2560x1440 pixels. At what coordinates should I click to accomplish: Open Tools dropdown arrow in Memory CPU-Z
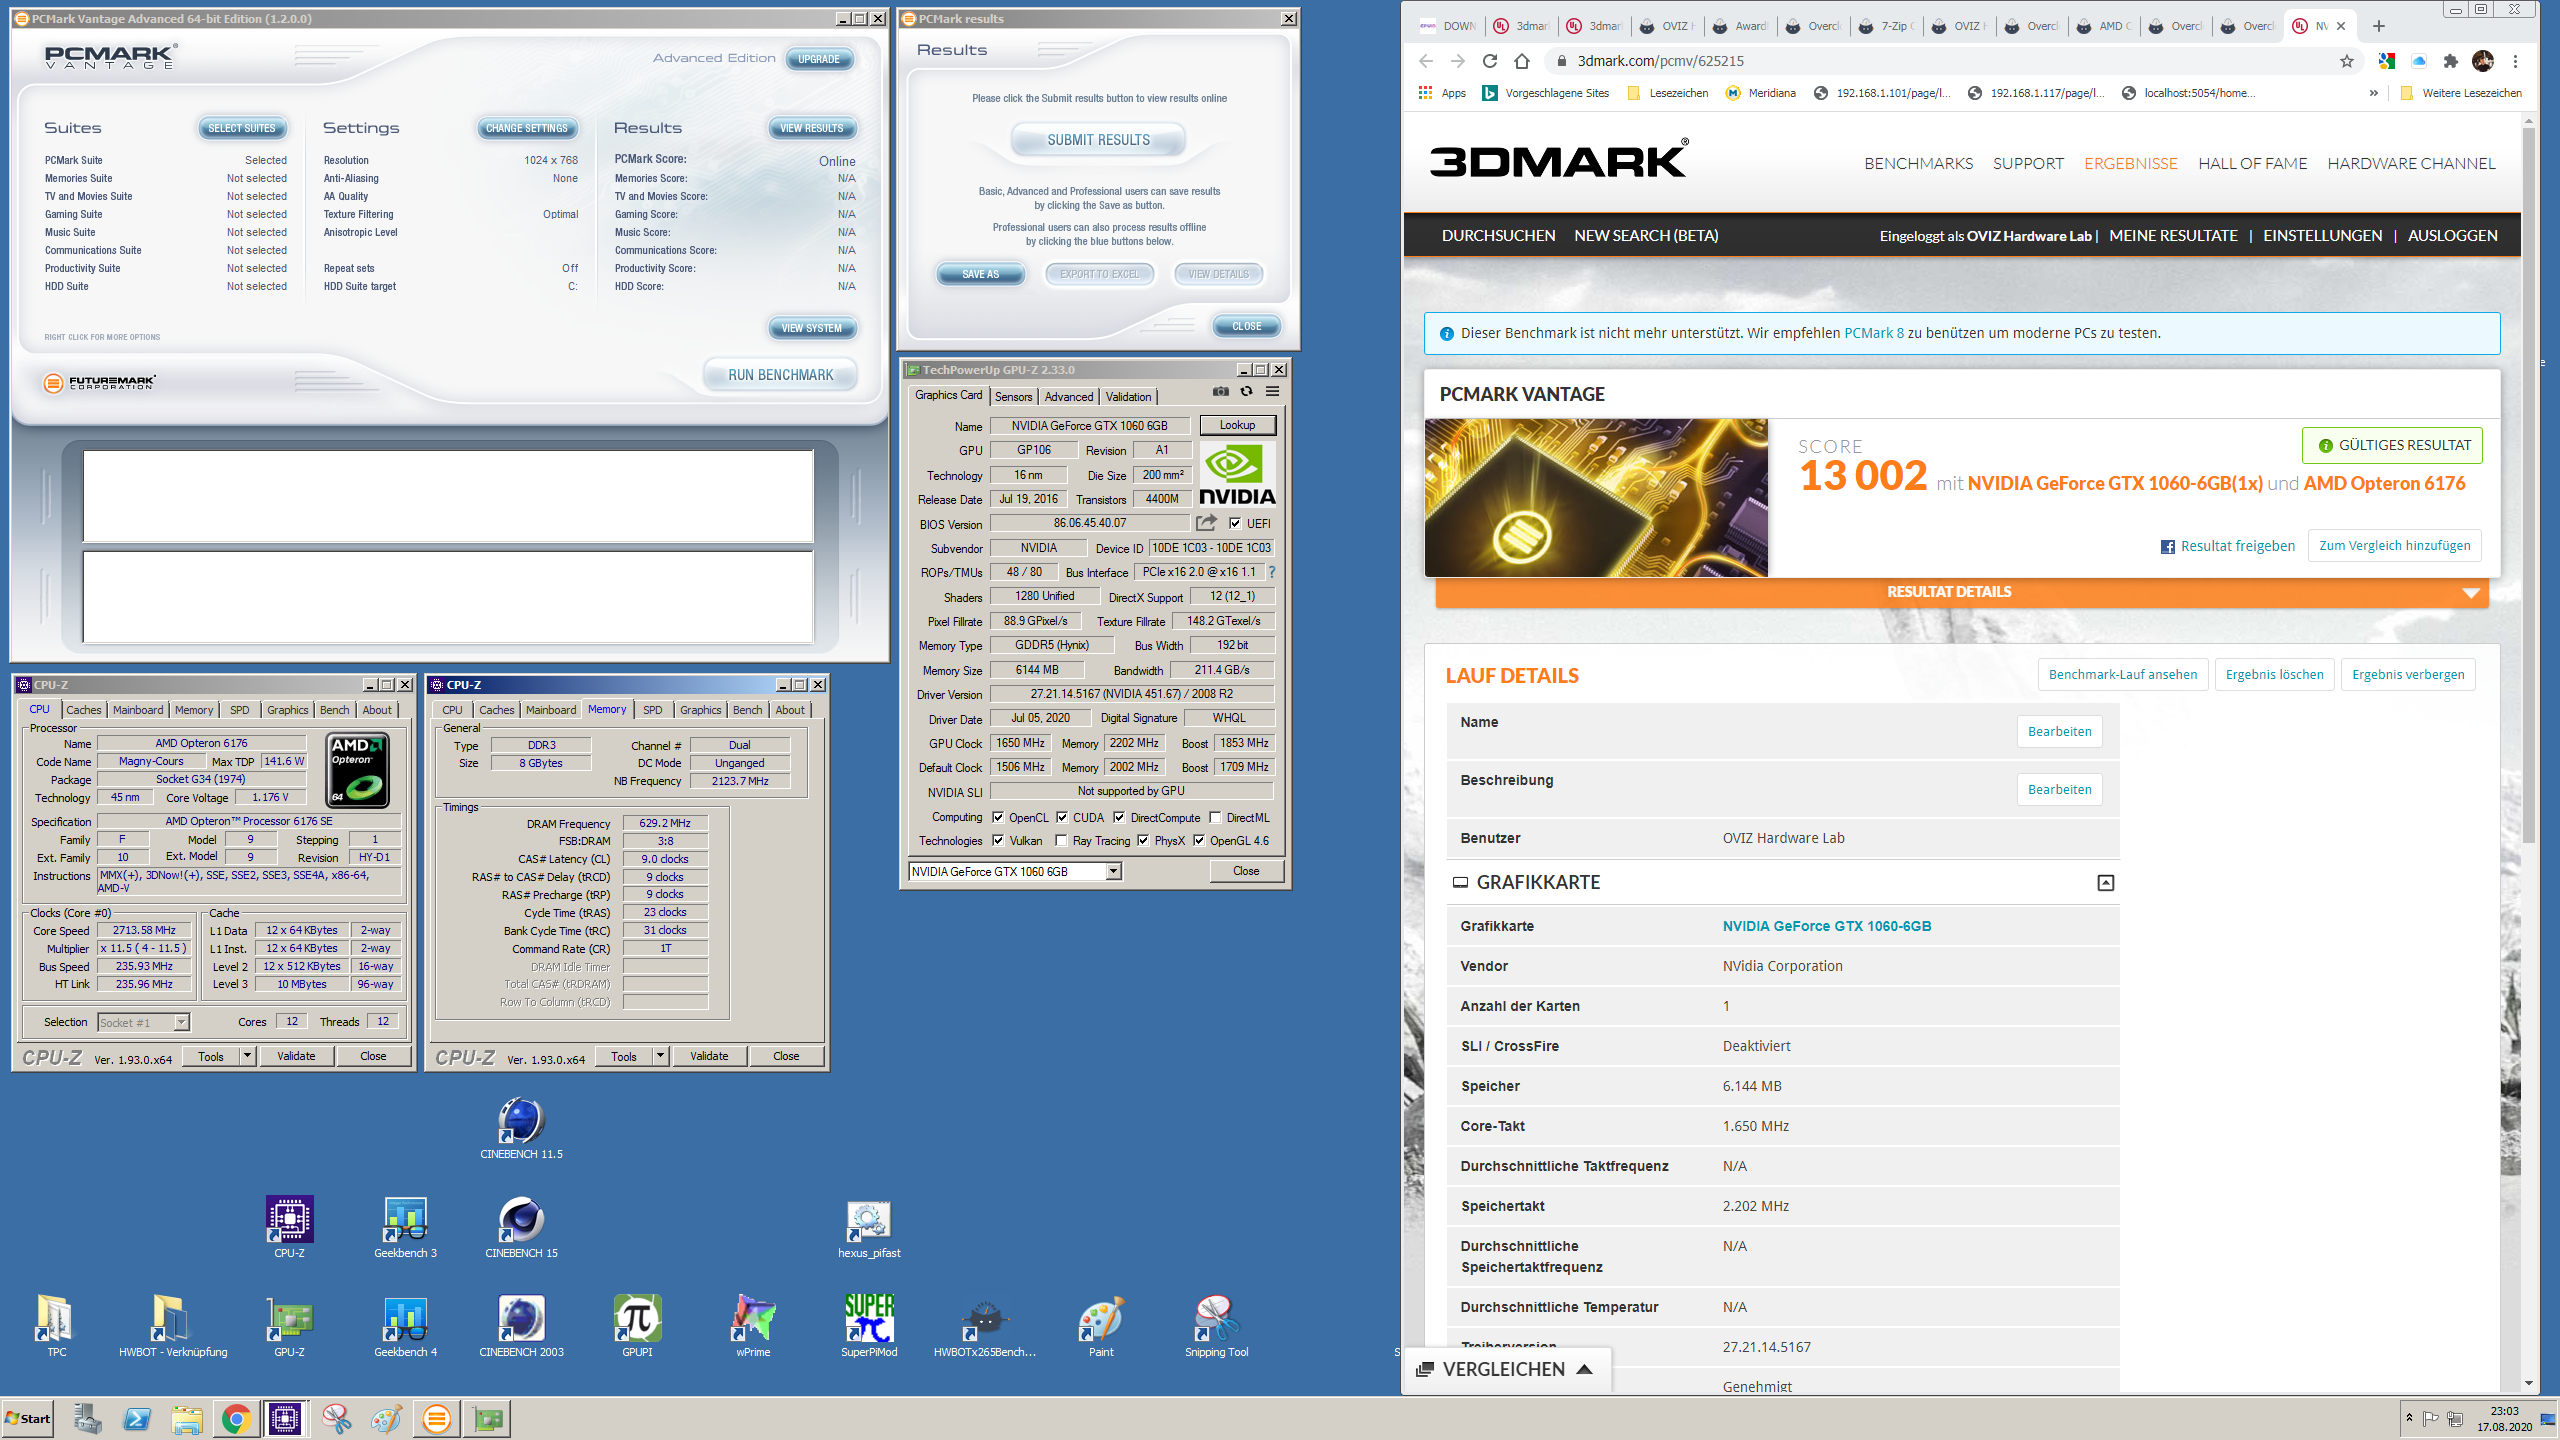coord(660,1056)
